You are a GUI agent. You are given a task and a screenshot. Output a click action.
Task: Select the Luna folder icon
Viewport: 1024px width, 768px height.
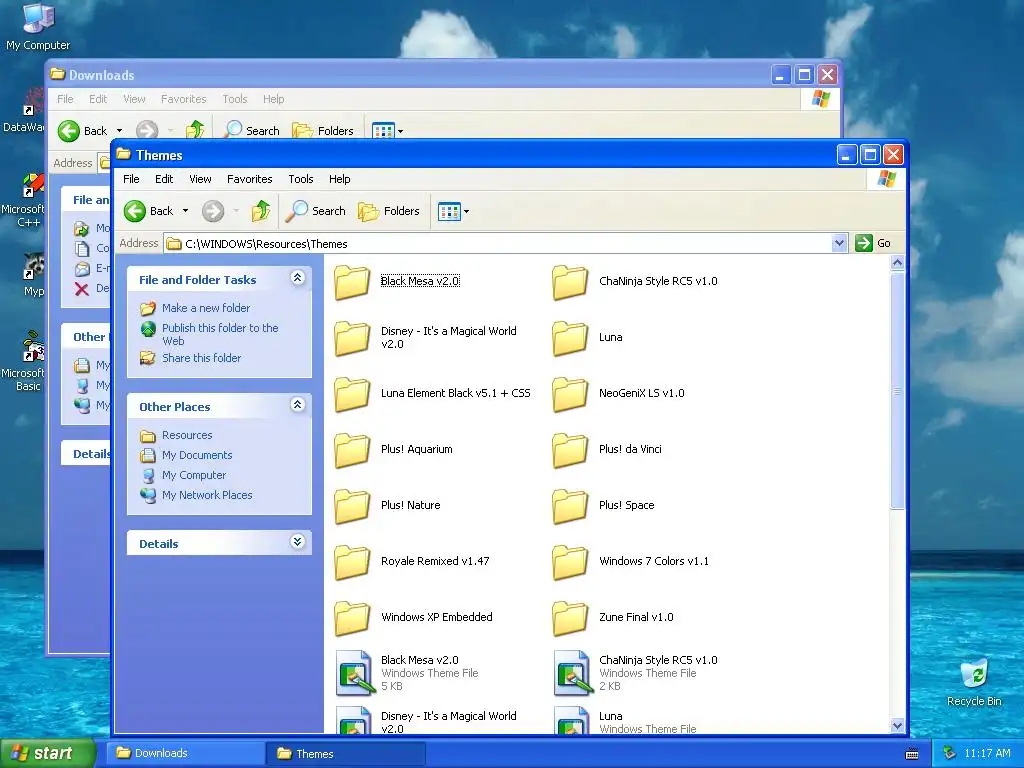coord(570,338)
